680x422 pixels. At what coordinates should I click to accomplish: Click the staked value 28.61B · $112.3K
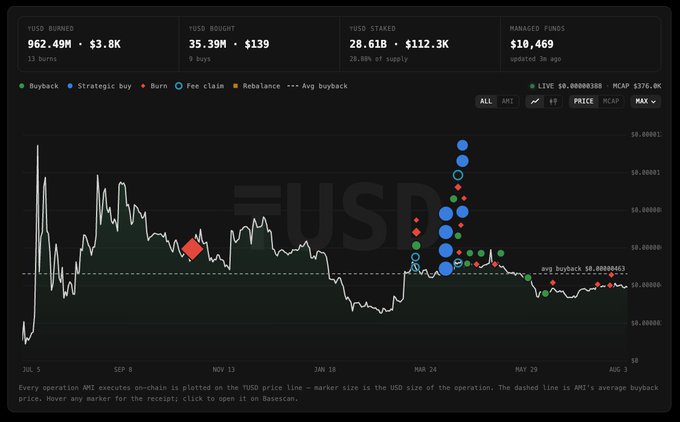399,44
